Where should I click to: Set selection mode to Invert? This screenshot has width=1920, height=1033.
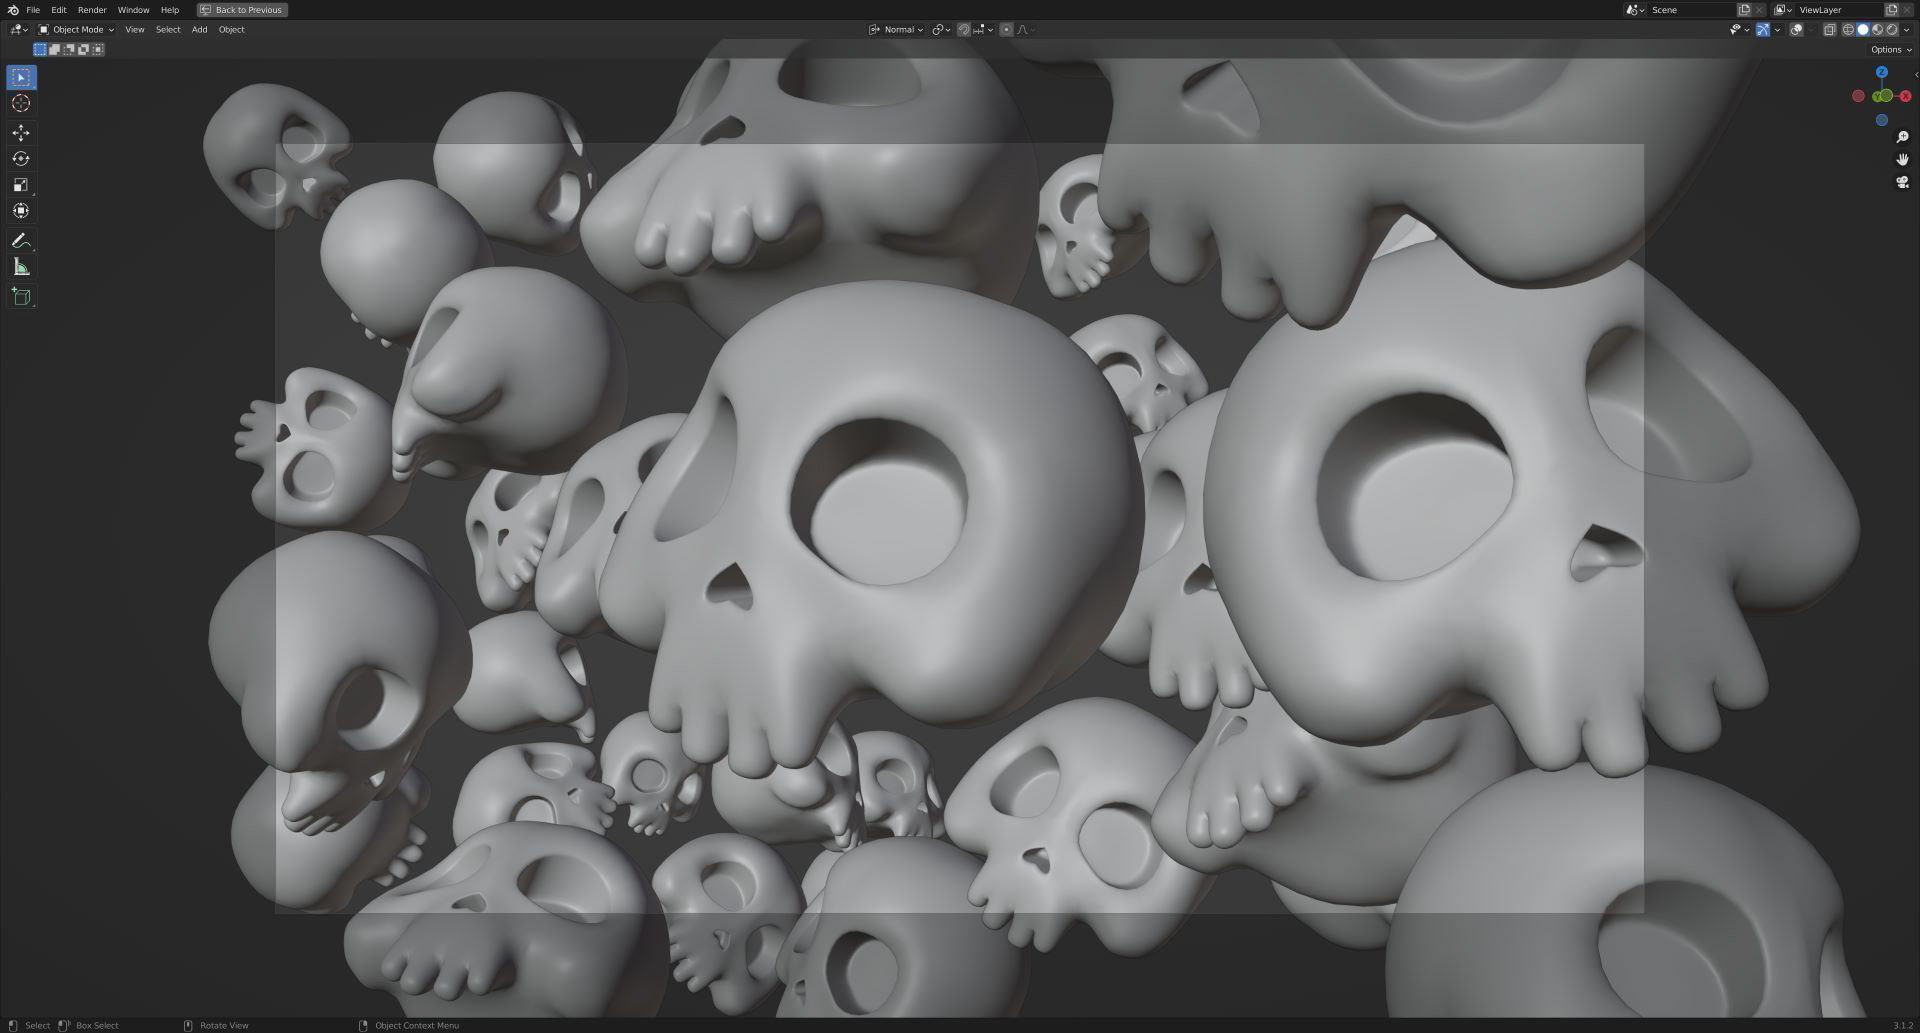coord(83,49)
